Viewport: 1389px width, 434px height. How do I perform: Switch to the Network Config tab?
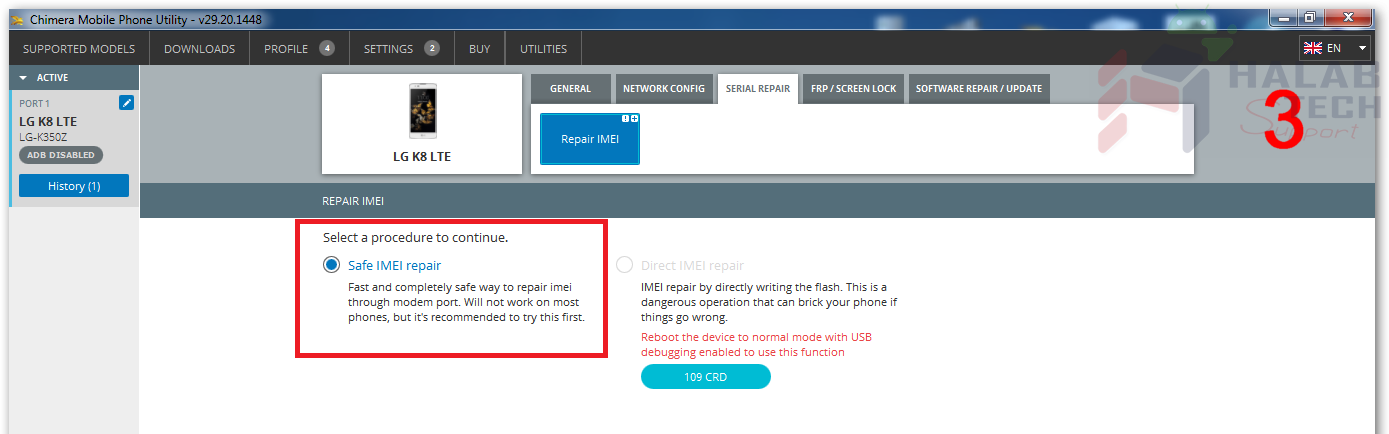664,89
